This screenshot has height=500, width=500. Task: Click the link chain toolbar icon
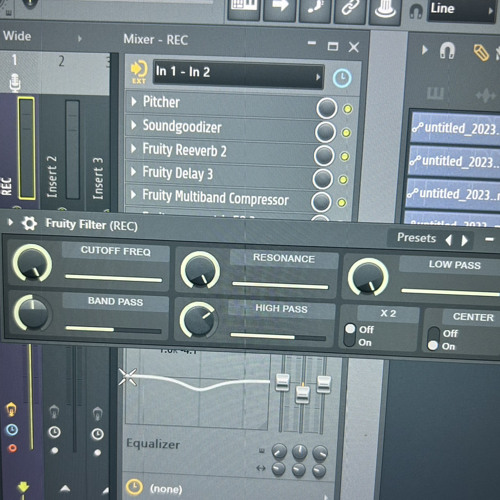coord(350,8)
